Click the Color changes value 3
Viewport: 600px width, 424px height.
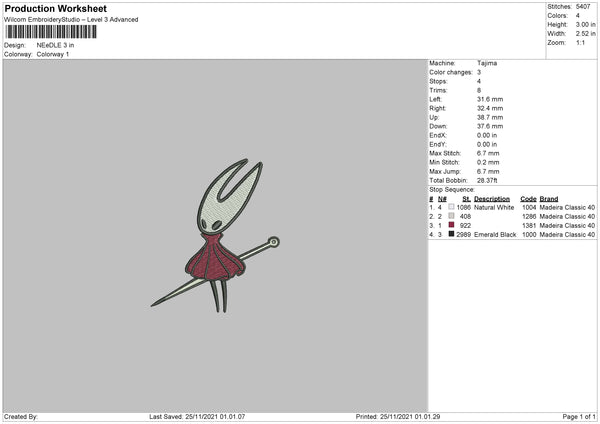[479, 72]
